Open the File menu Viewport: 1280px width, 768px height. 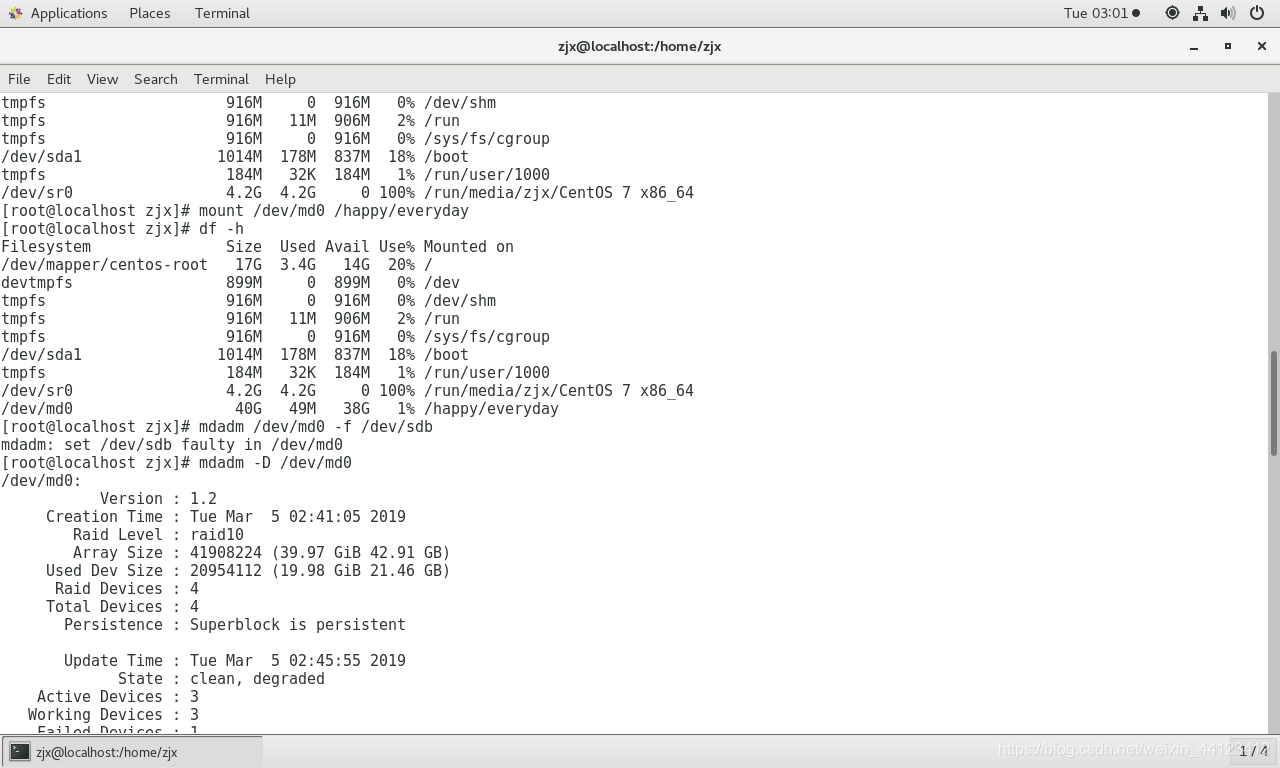(x=19, y=79)
